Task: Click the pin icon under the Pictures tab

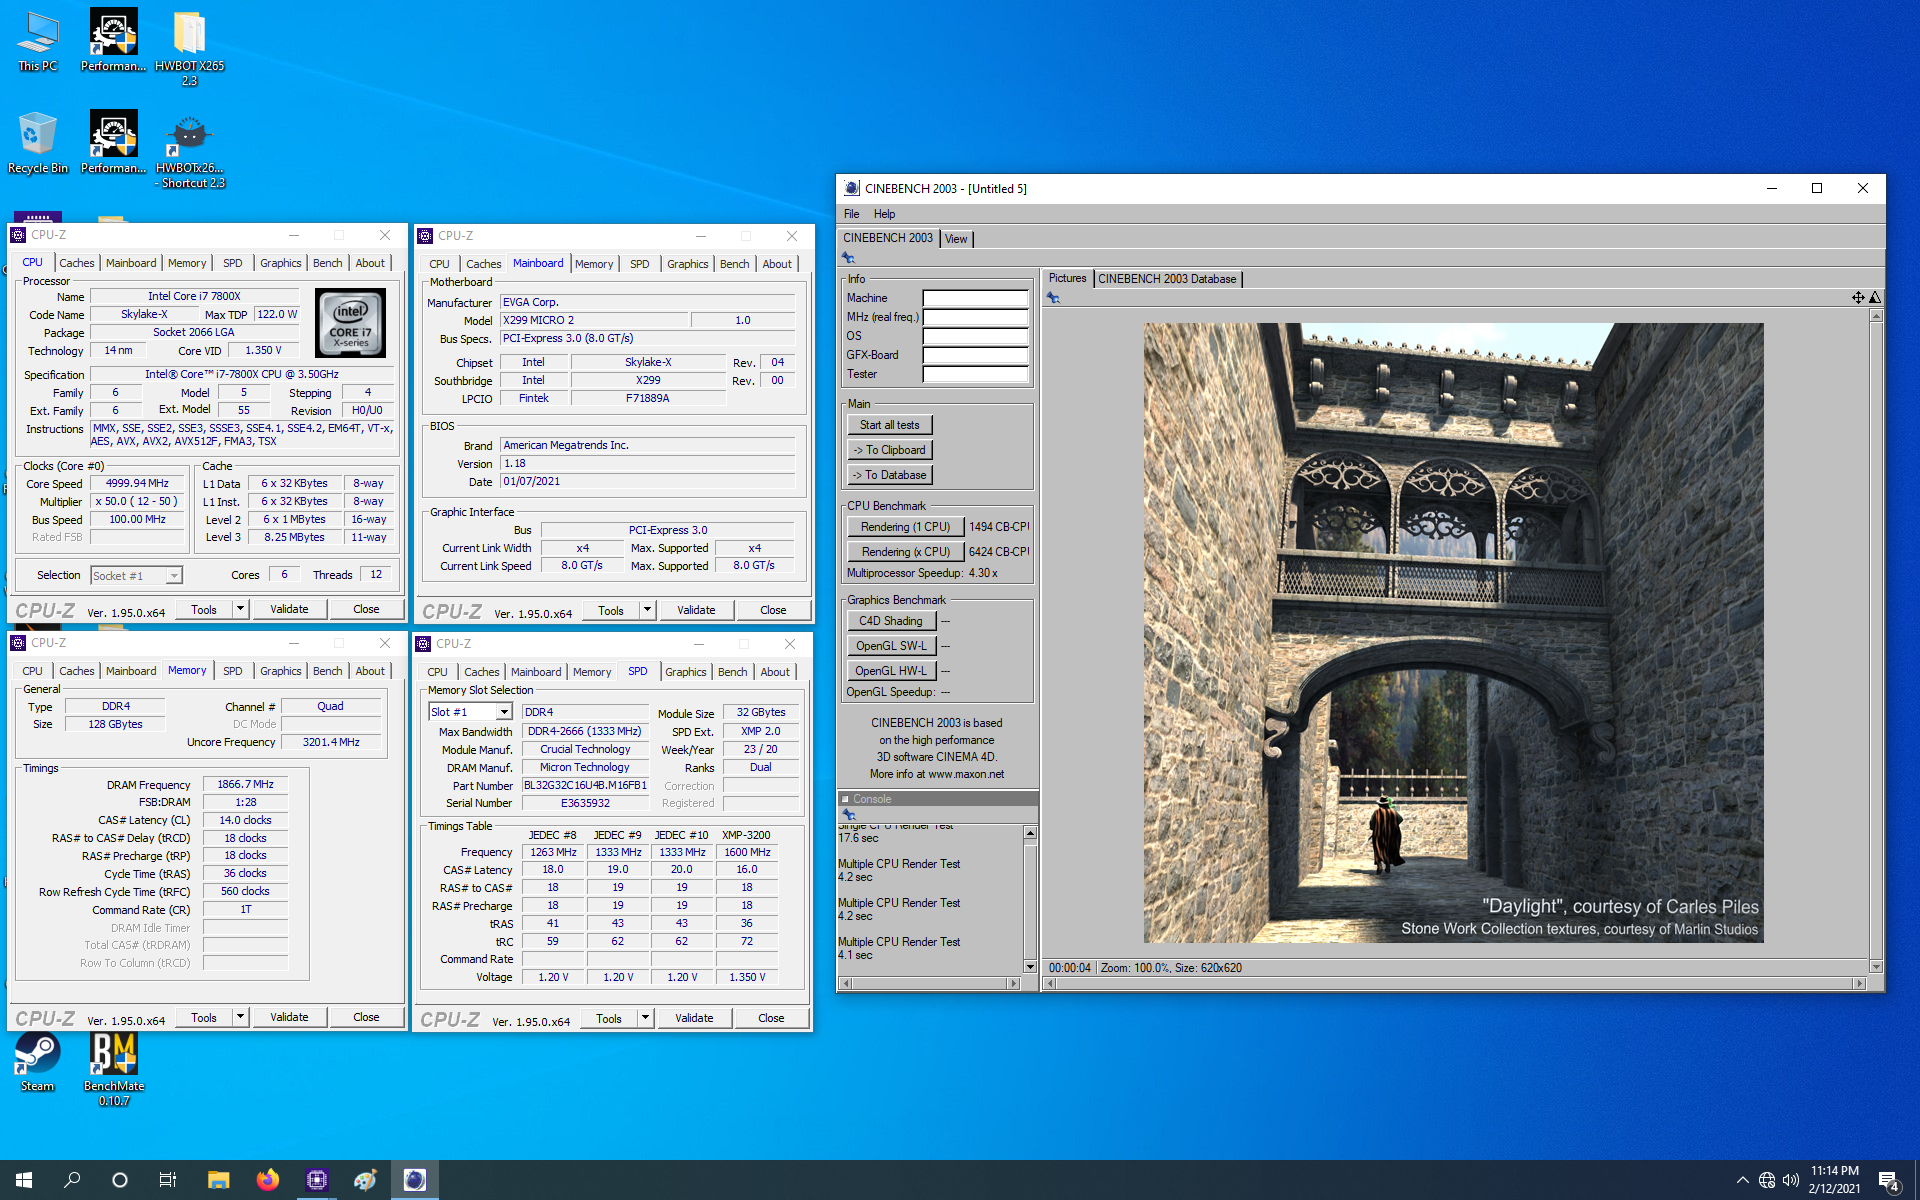Action: coord(1053,297)
